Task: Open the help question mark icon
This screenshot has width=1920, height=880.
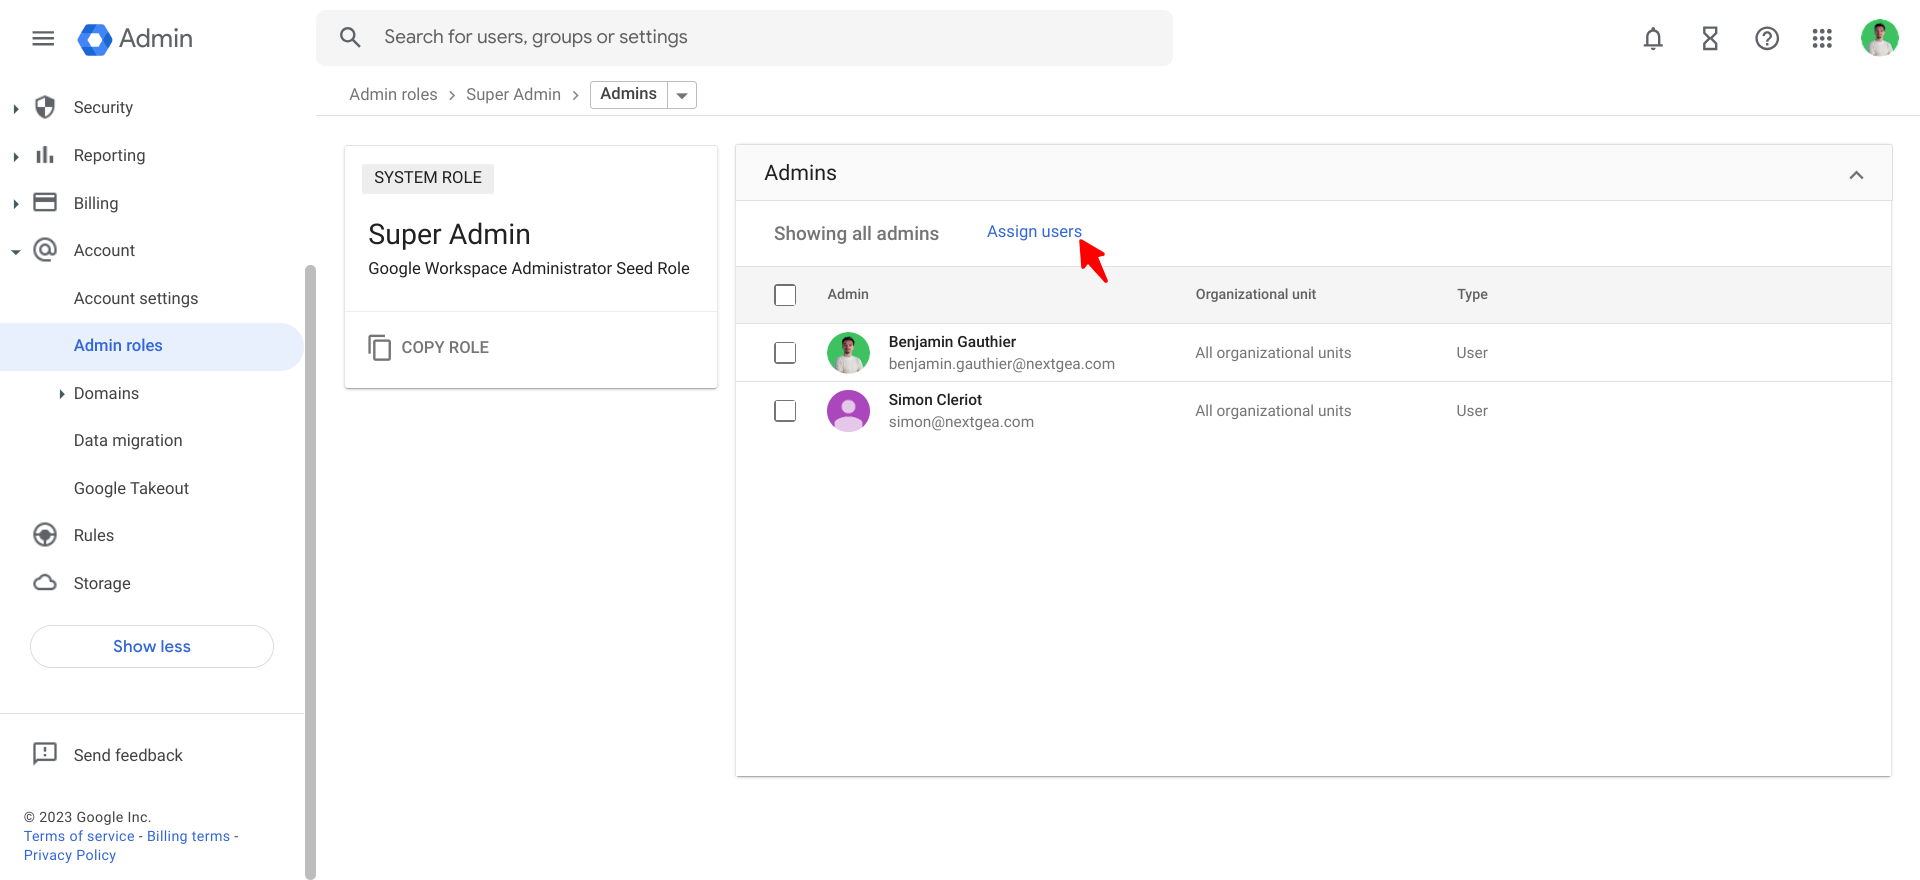Action: tap(1767, 38)
